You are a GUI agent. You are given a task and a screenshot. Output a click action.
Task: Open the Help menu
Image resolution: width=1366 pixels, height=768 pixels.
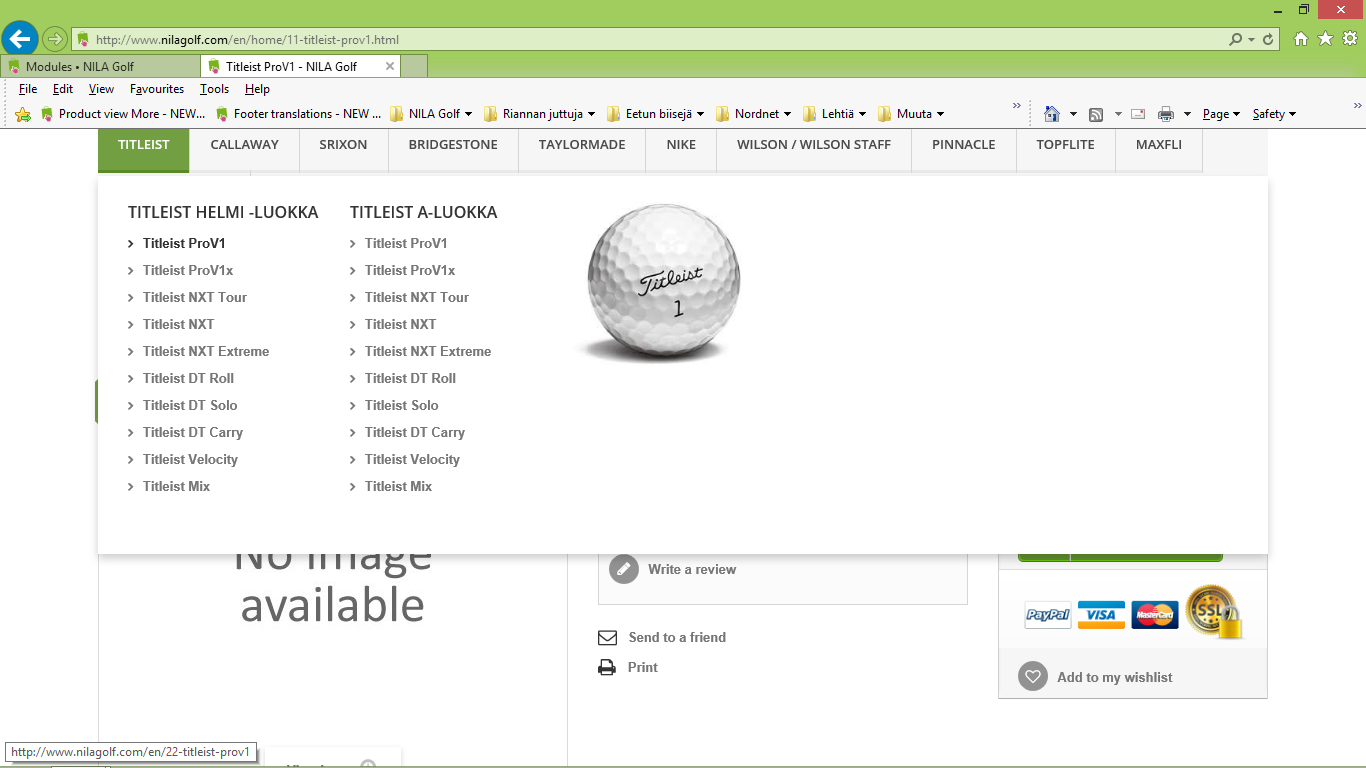[257, 89]
